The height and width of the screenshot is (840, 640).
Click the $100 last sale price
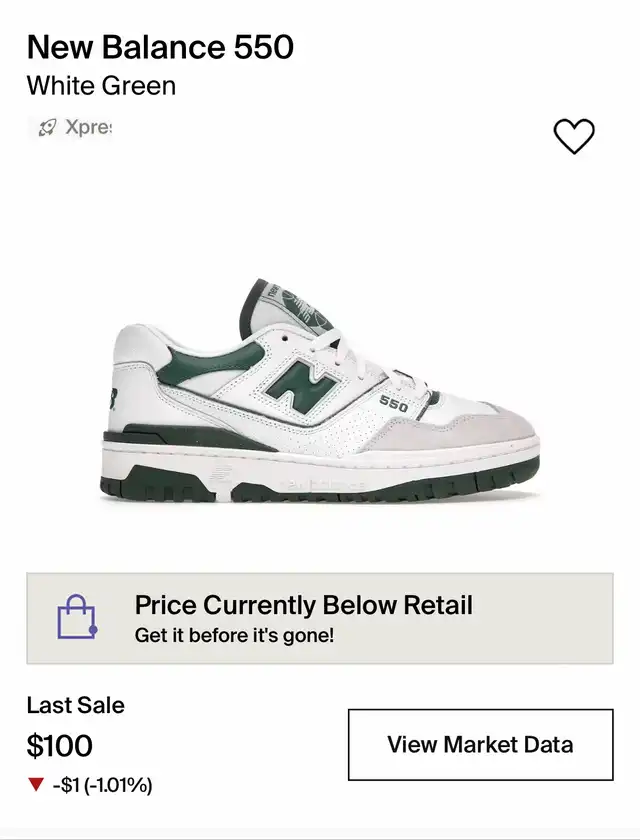pyautogui.click(x=60, y=745)
